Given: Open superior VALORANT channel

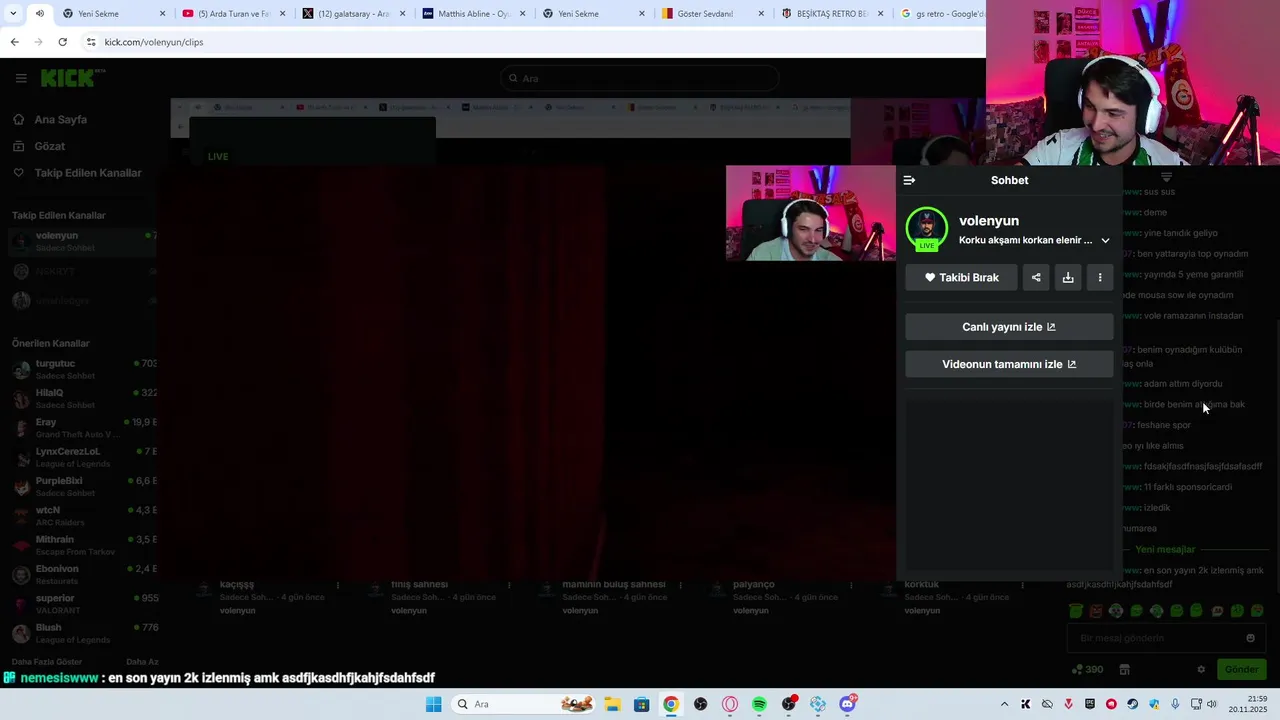Looking at the screenshot, I should point(83,604).
